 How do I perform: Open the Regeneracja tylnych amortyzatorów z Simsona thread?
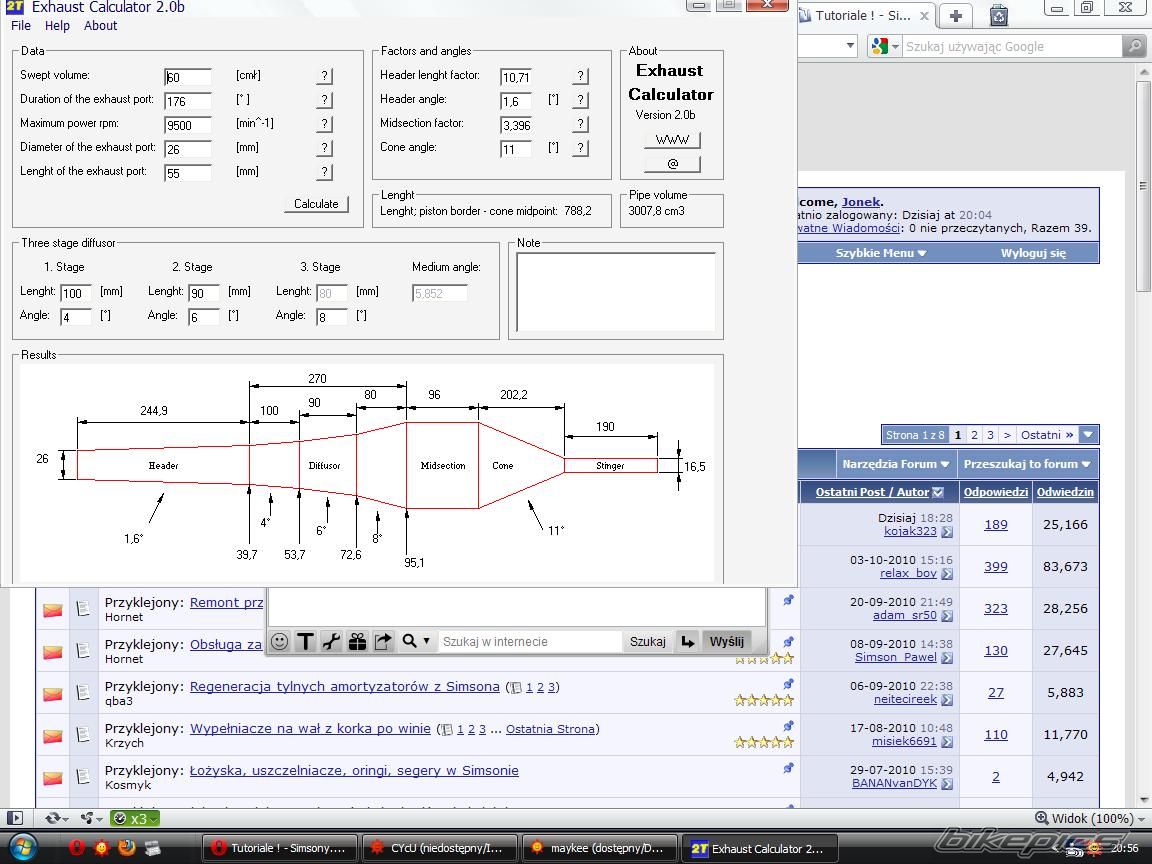tap(344, 687)
